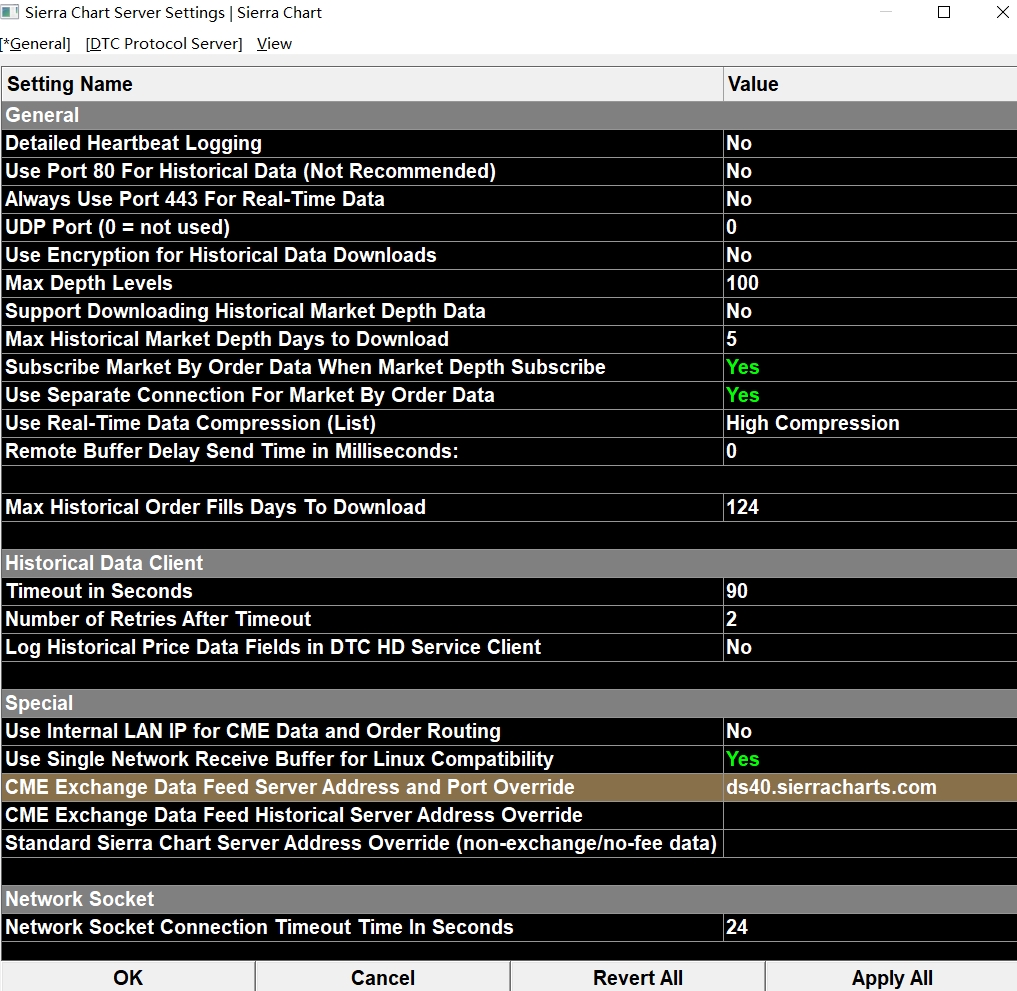Click the Apply All button

[892, 977]
